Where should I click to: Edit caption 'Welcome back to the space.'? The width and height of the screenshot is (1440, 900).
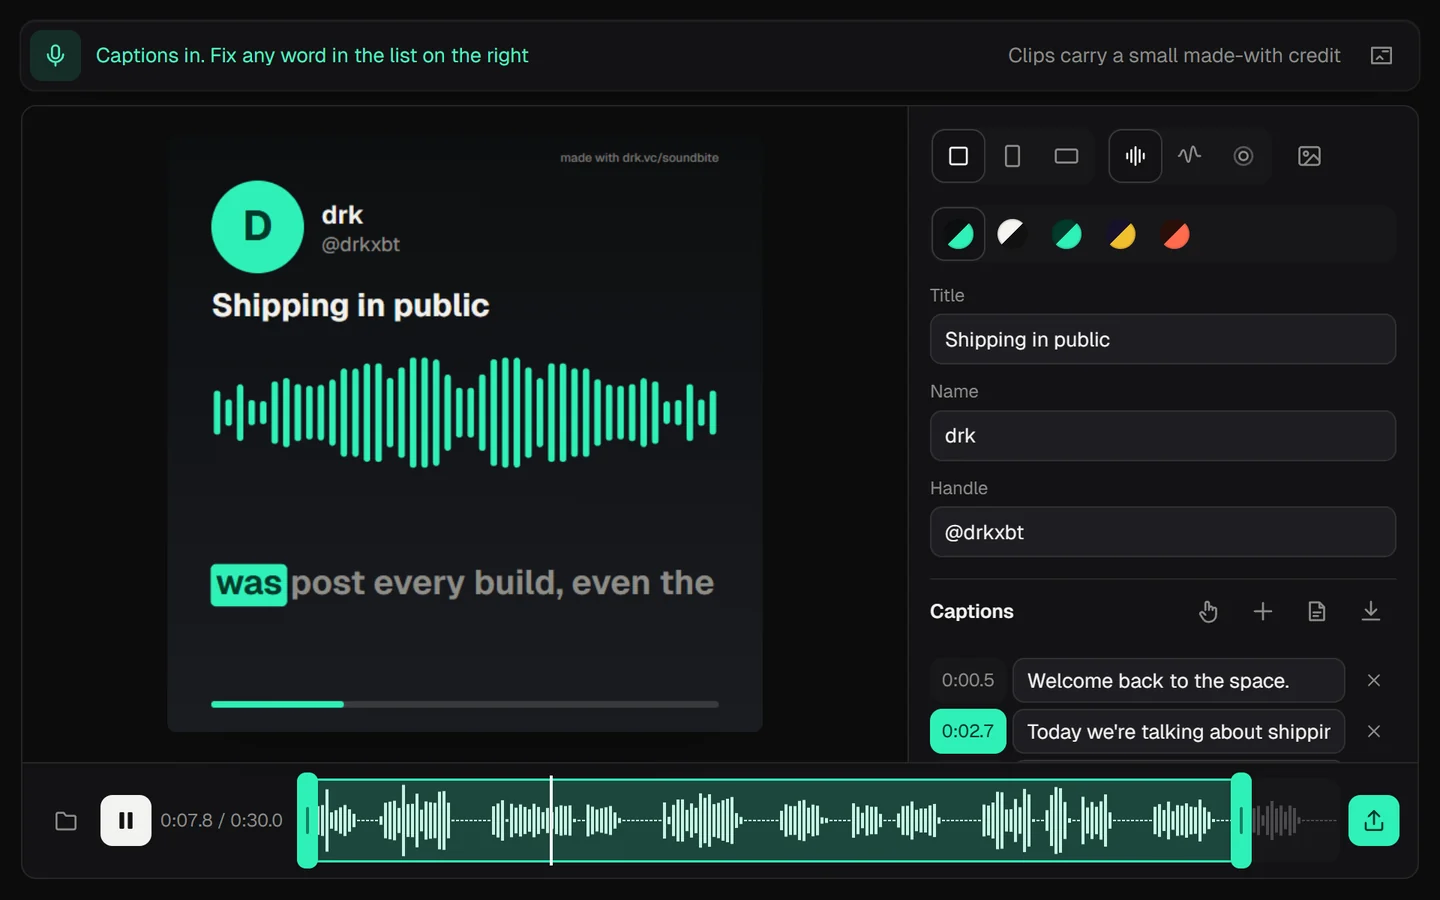tap(1178, 680)
